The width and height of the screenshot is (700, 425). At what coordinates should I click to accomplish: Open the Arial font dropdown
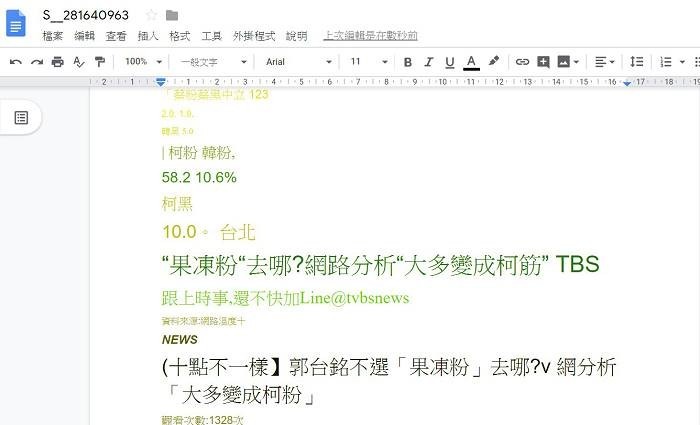click(298, 62)
